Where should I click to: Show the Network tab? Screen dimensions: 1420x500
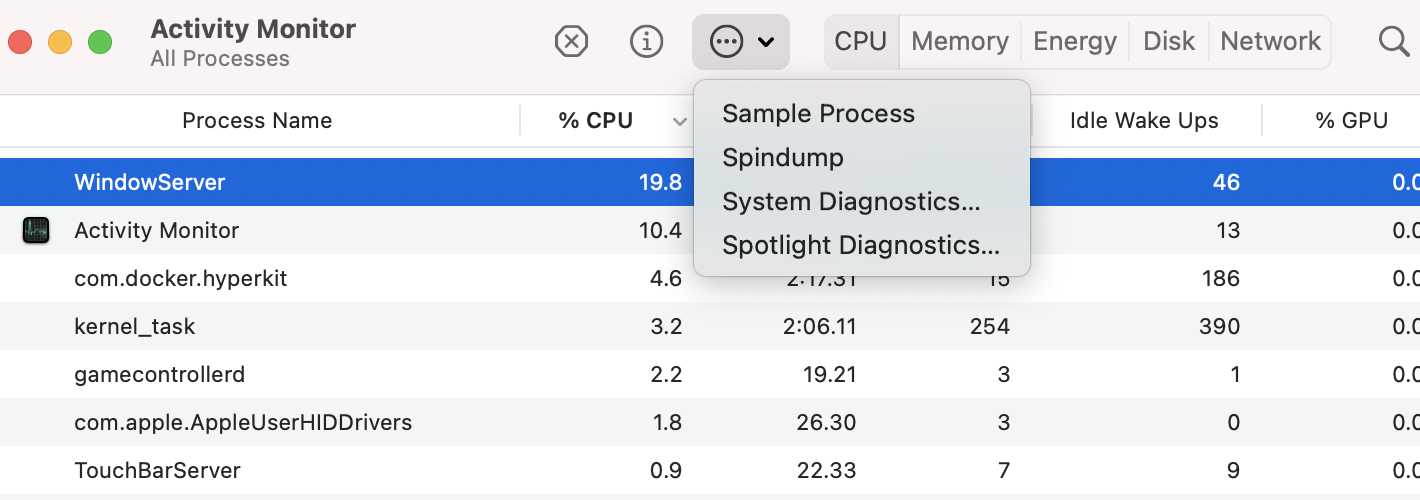click(x=1270, y=42)
